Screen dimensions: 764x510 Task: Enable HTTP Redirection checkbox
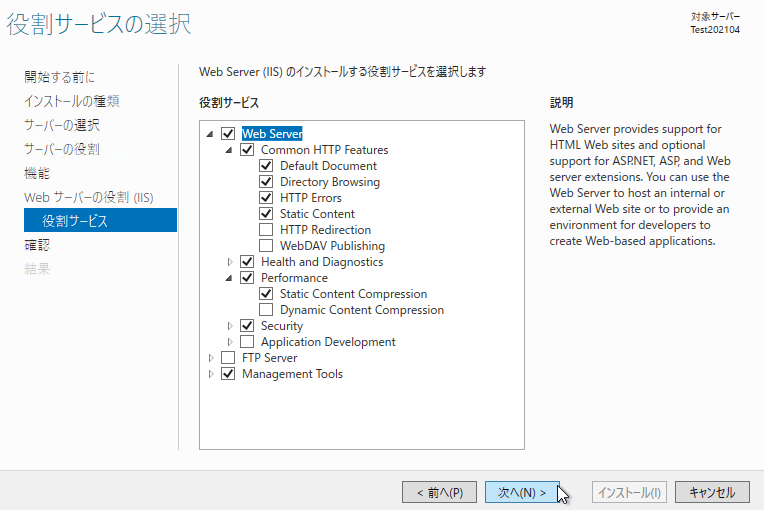click(x=266, y=229)
